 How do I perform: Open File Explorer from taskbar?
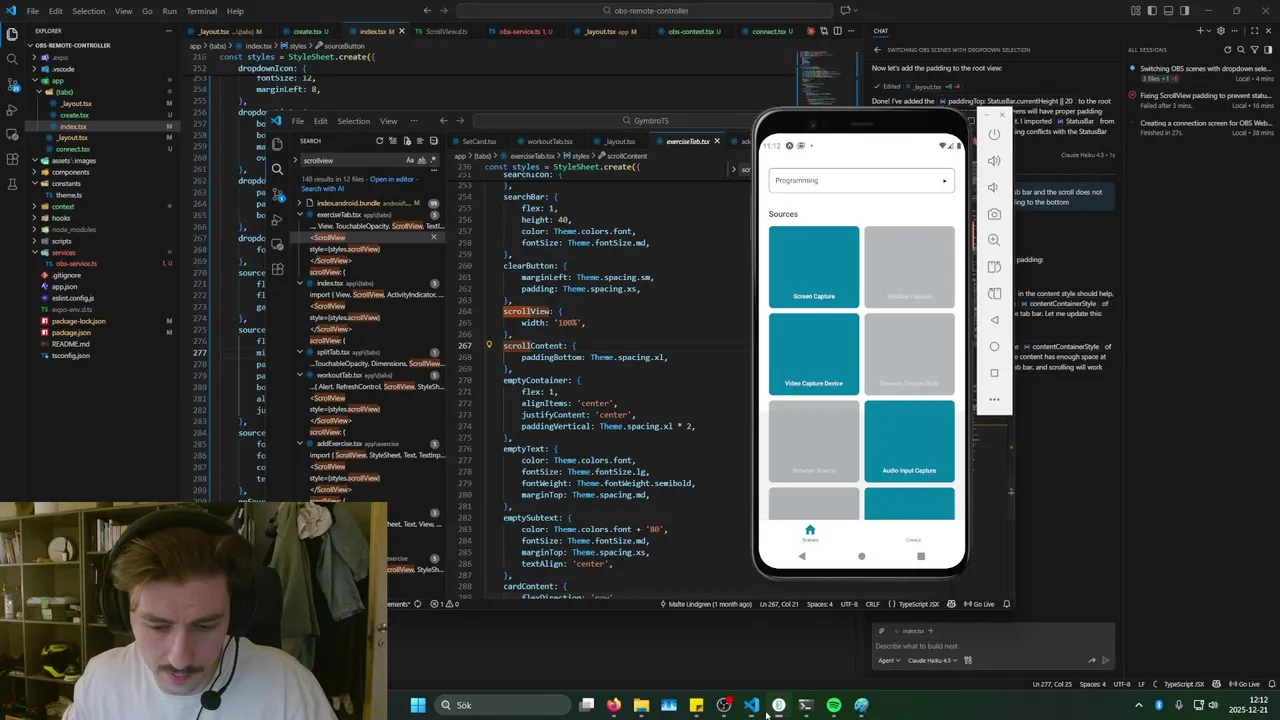(641, 705)
